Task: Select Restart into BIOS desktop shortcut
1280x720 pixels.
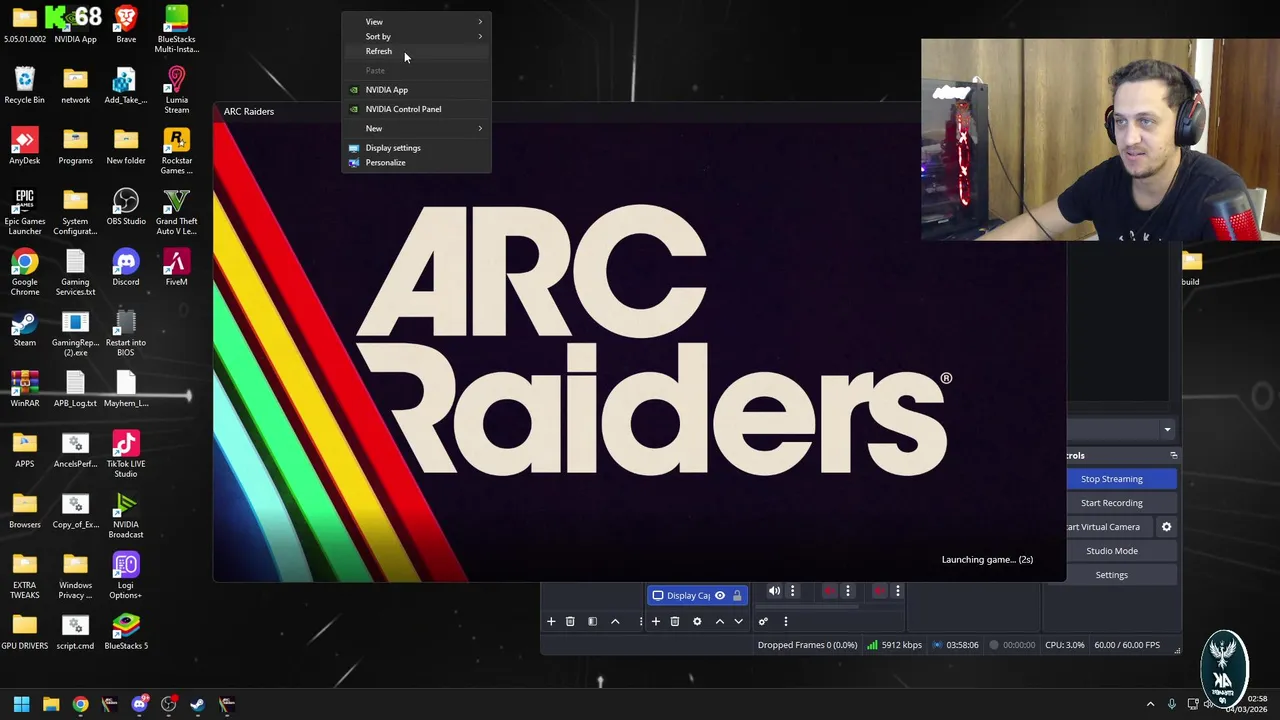Action: [126, 333]
